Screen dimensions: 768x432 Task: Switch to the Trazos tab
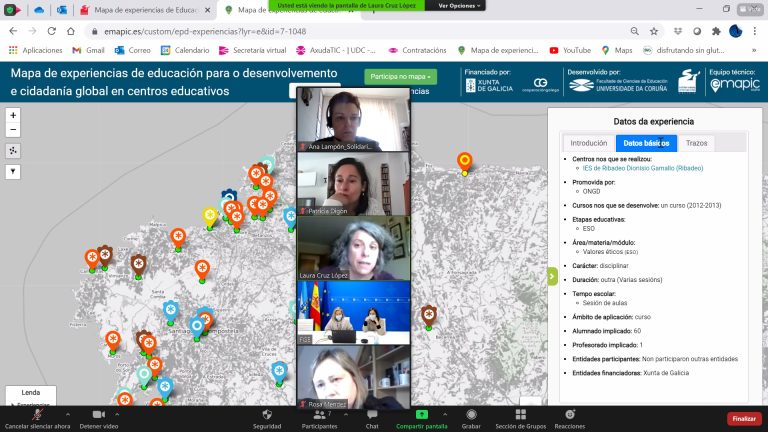(698, 143)
